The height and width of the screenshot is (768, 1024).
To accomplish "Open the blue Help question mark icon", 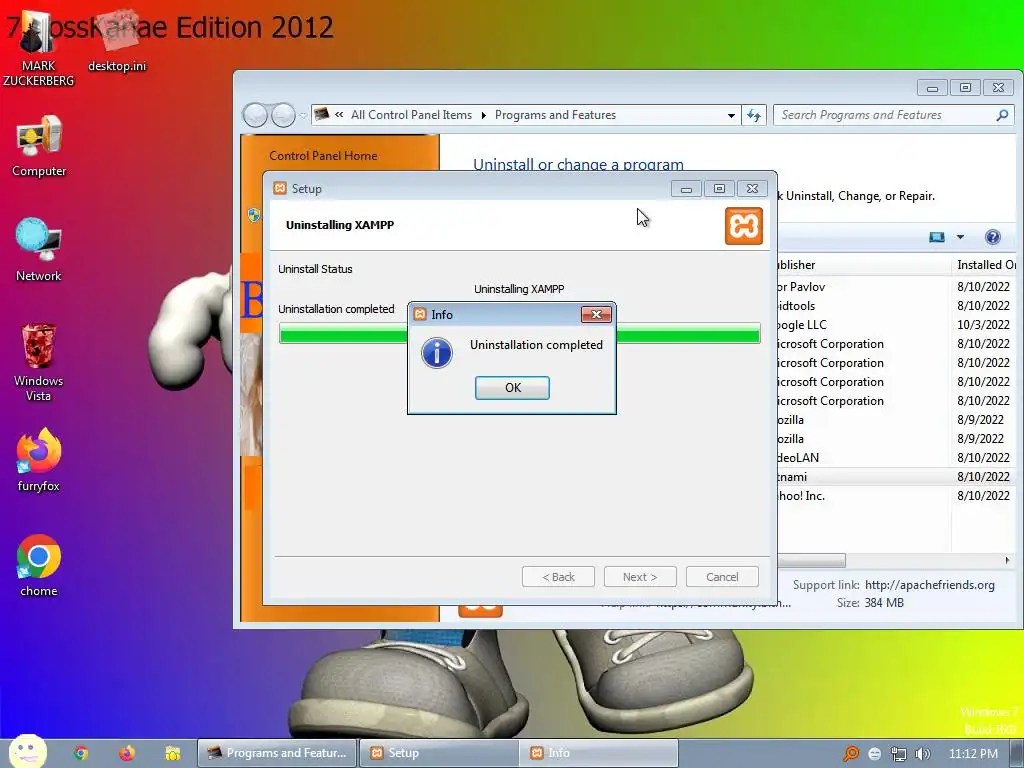I will (x=993, y=237).
